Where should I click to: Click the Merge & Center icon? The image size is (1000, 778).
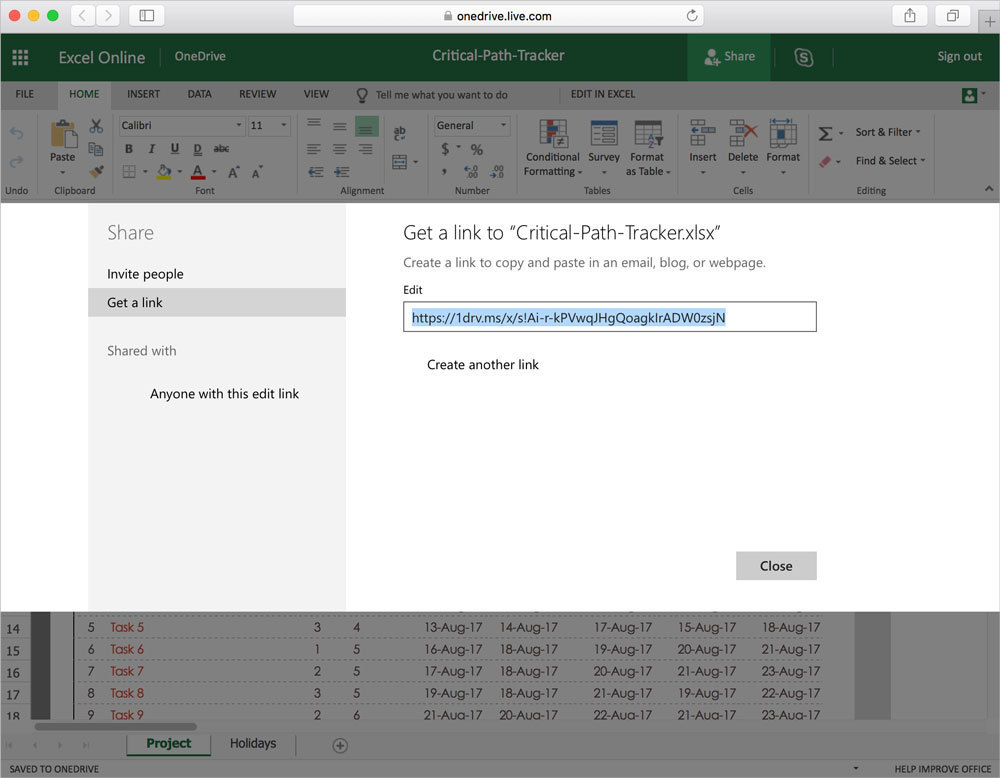(x=400, y=162)
